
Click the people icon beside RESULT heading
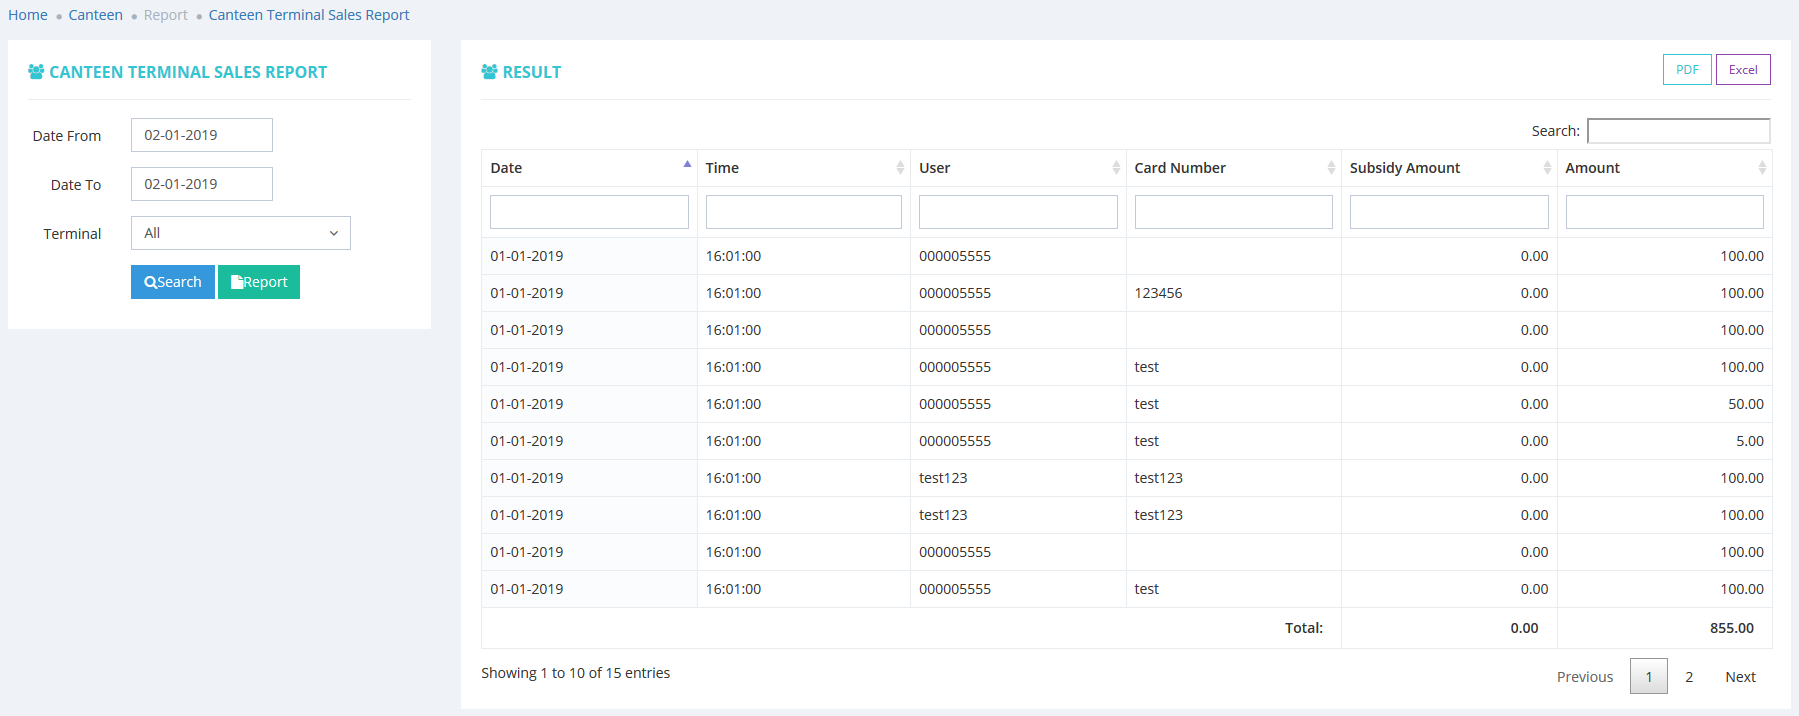click(x=489, y=72)
